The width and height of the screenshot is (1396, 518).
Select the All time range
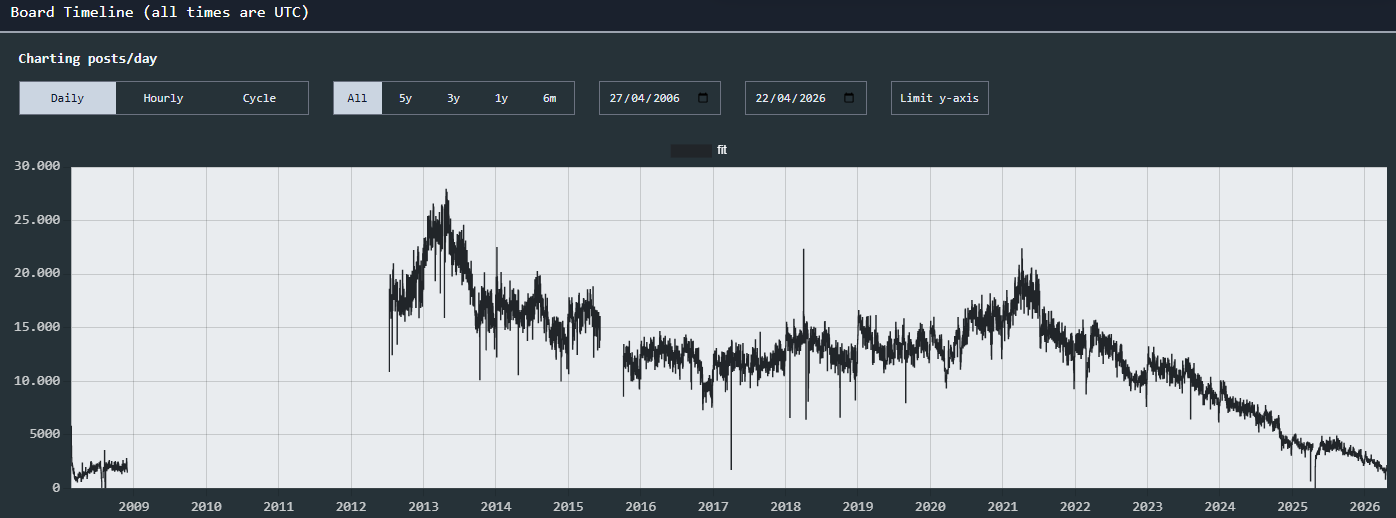357,98
